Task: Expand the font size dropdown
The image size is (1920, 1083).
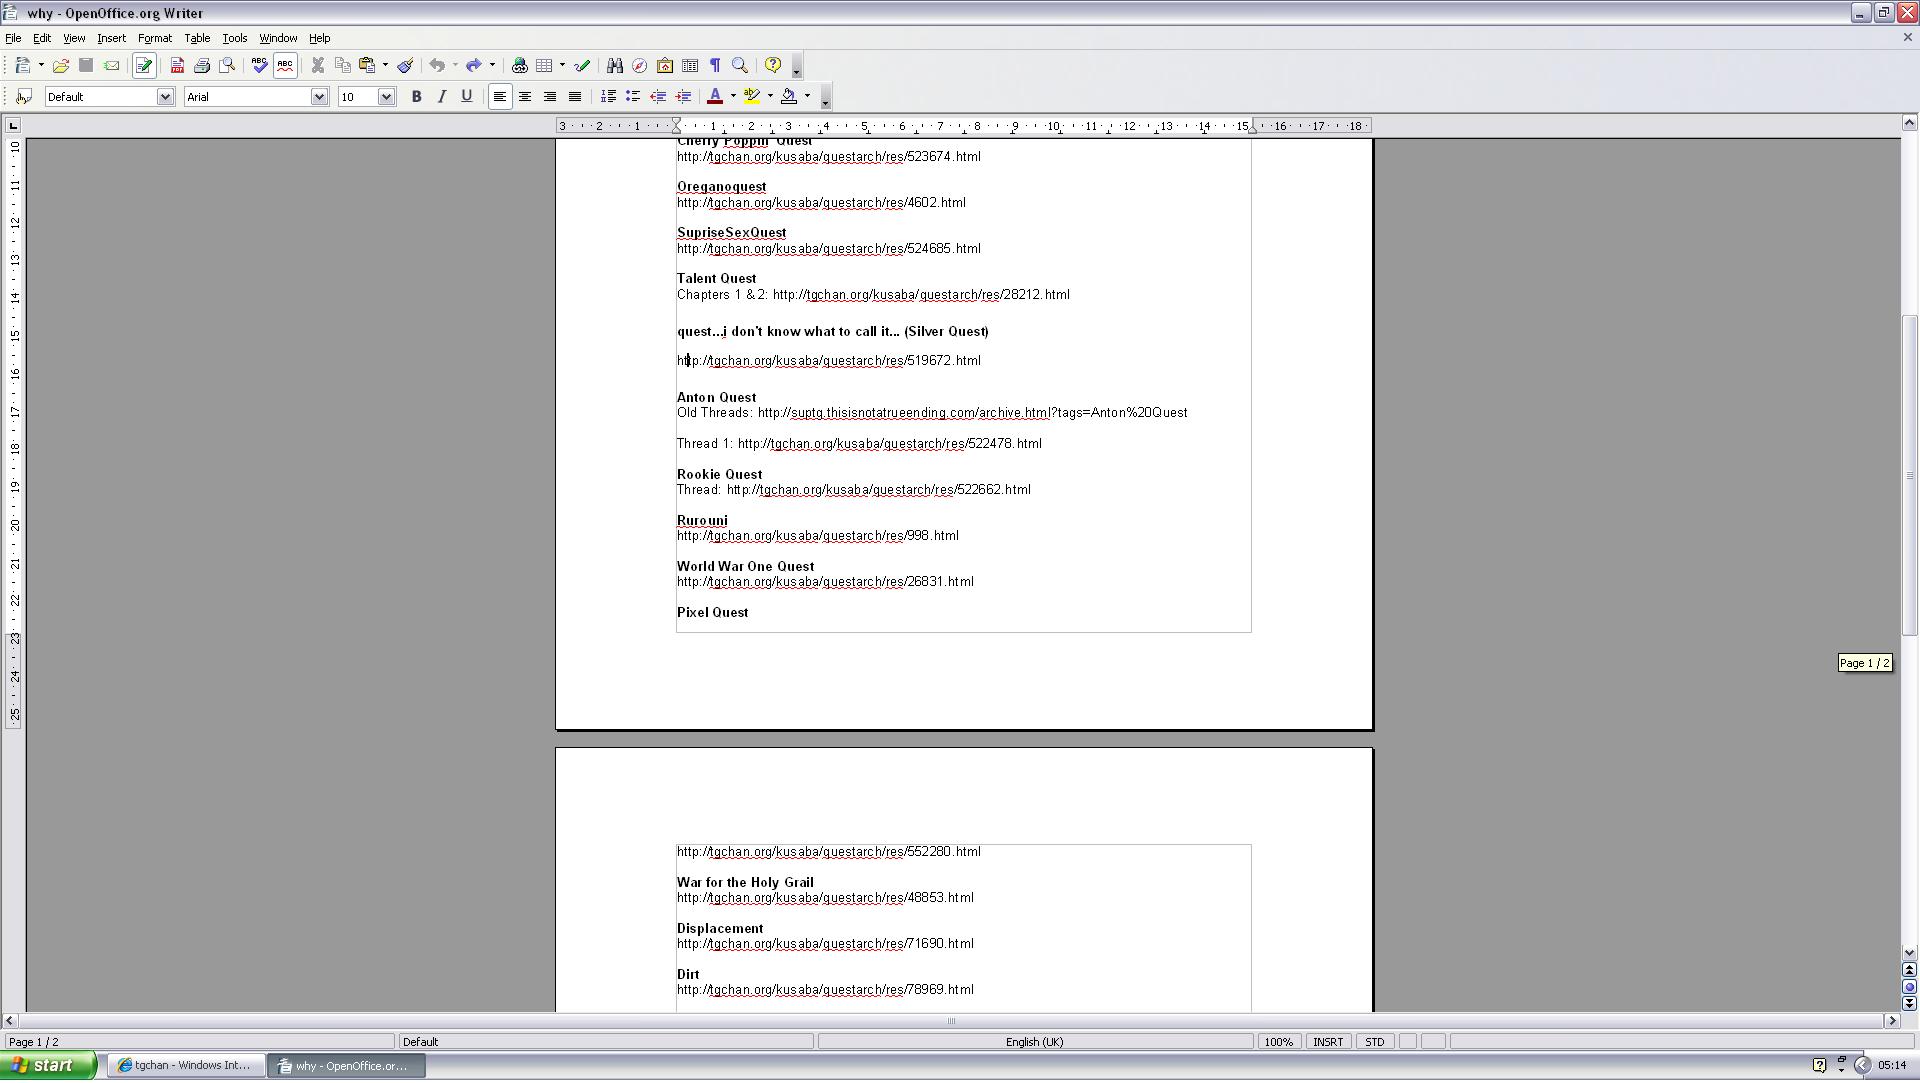Action: pyautogui.click(x=386, y=97)
